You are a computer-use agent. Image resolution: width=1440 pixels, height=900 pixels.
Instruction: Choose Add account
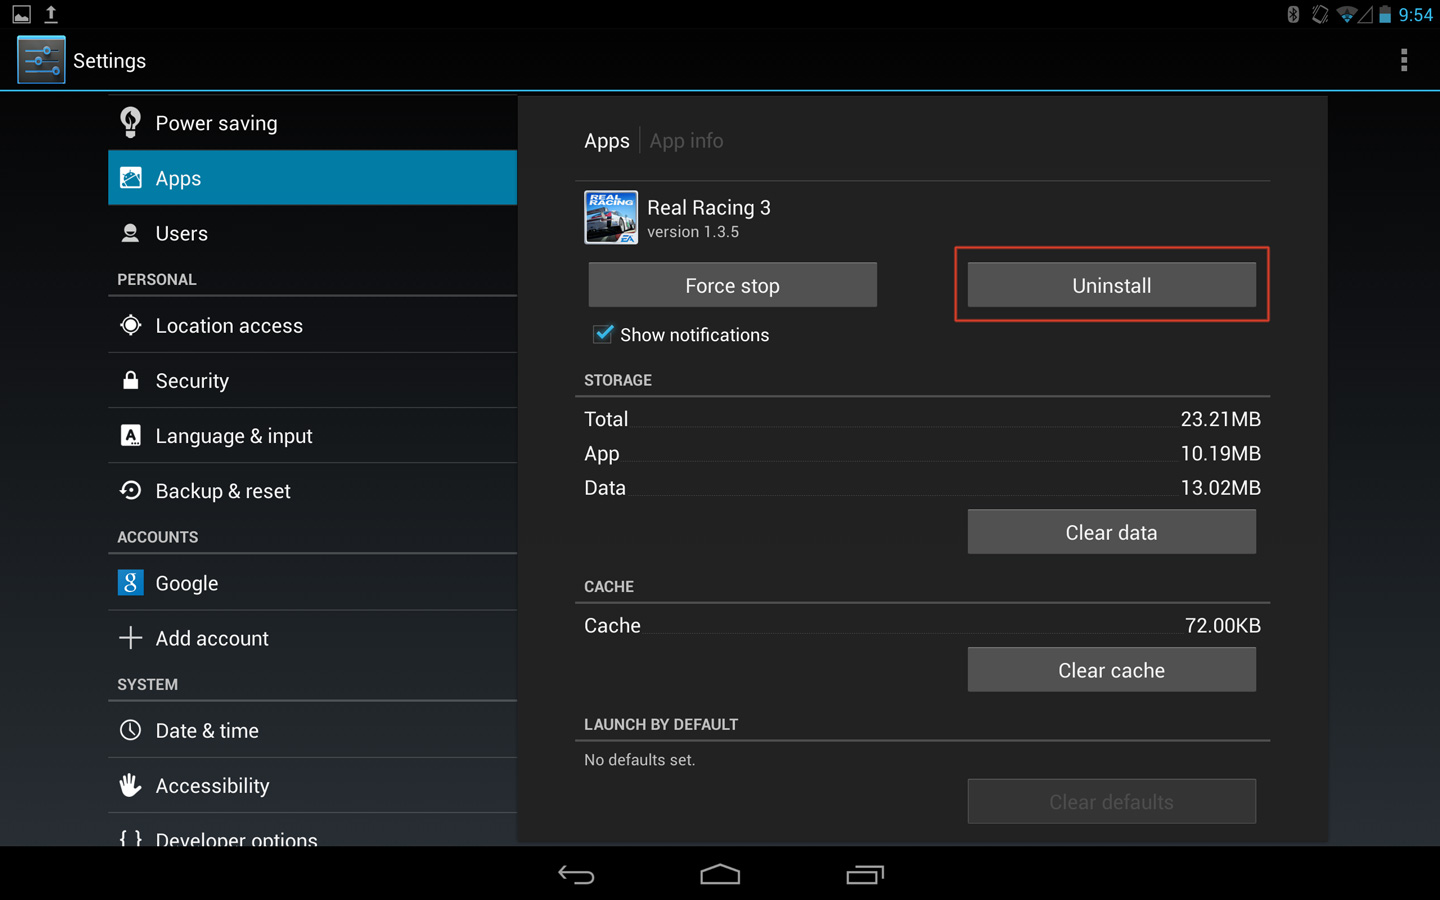tap(312, 638)
